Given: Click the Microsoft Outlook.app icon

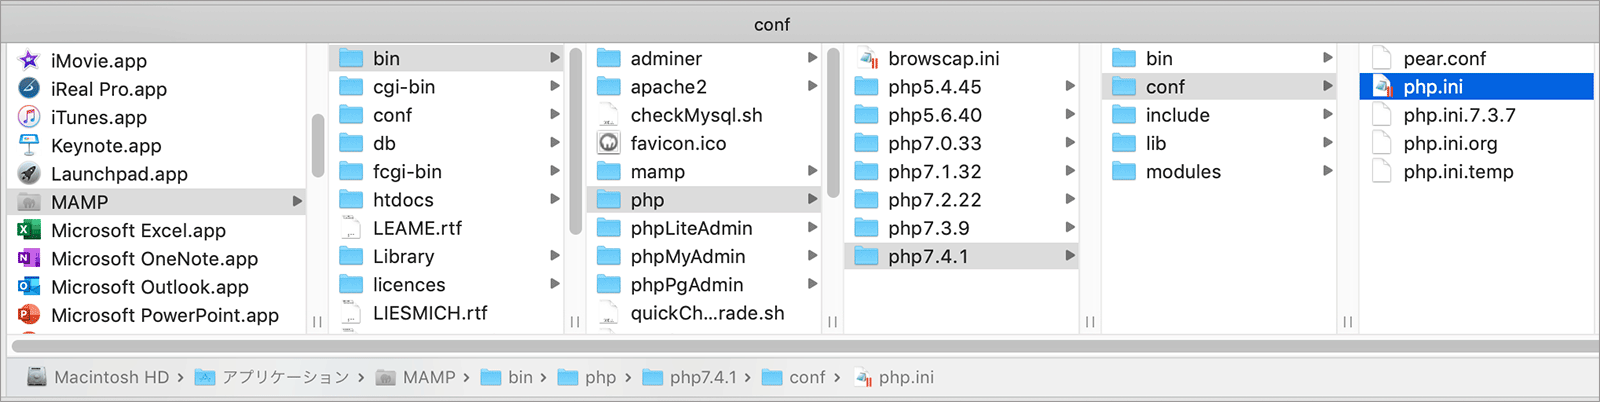Looking at the screenshot, I should tap(29, 286).
